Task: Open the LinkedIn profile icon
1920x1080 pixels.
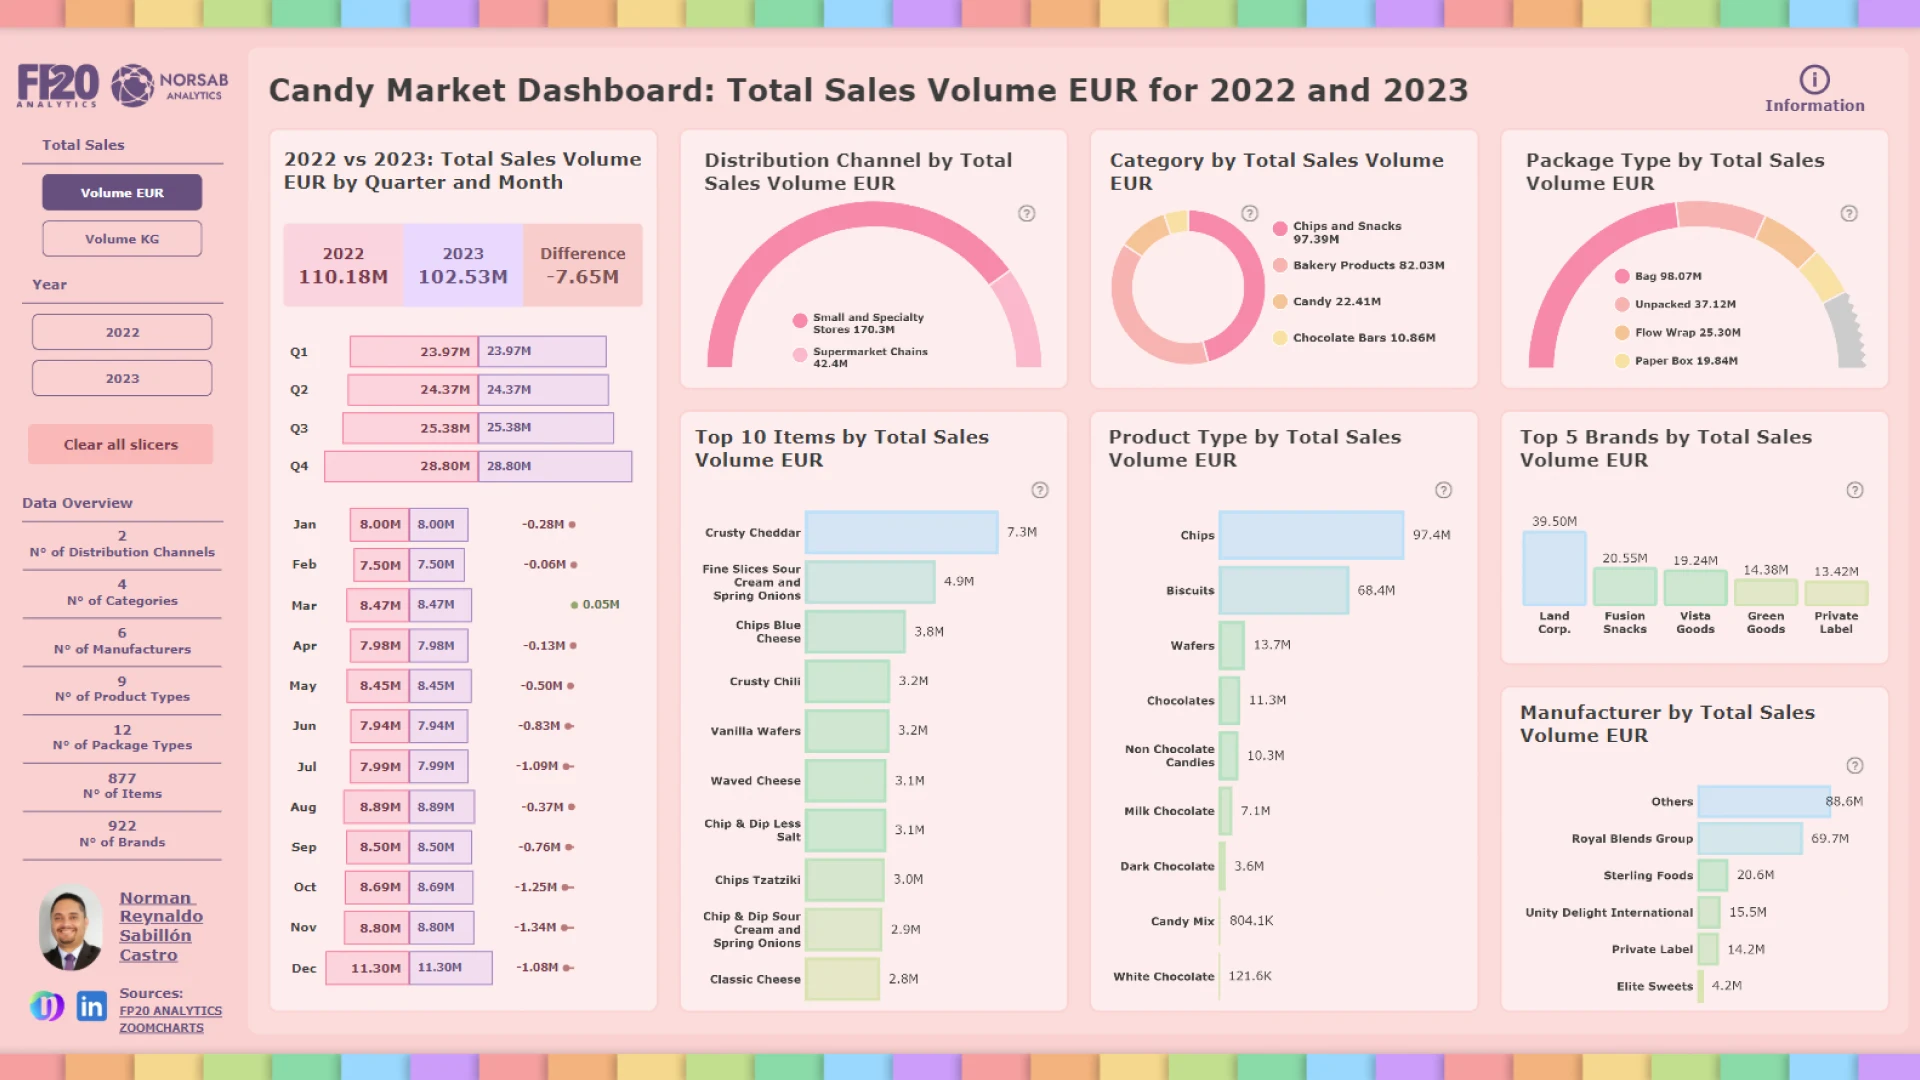Action: tap(91, 1006)
